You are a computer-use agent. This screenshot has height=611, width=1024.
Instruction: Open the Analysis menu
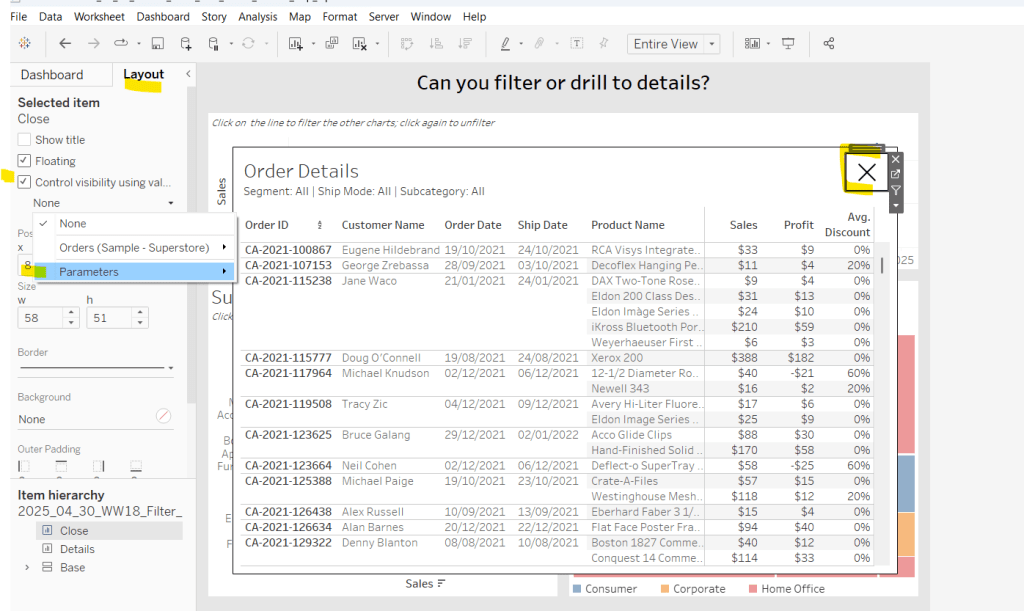258,17
